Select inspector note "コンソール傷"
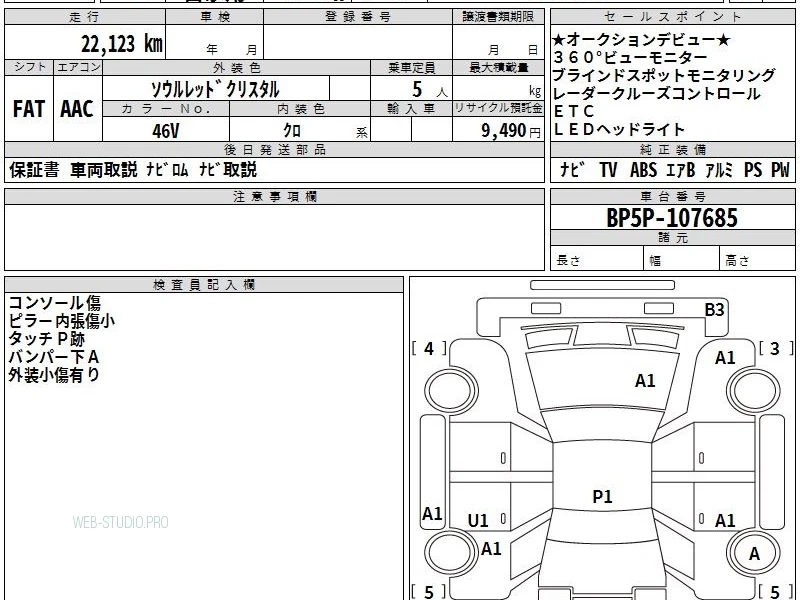Image resolution: width=800 pixels, height=600 pixels. pyautogui.click(x=55, y=303)
